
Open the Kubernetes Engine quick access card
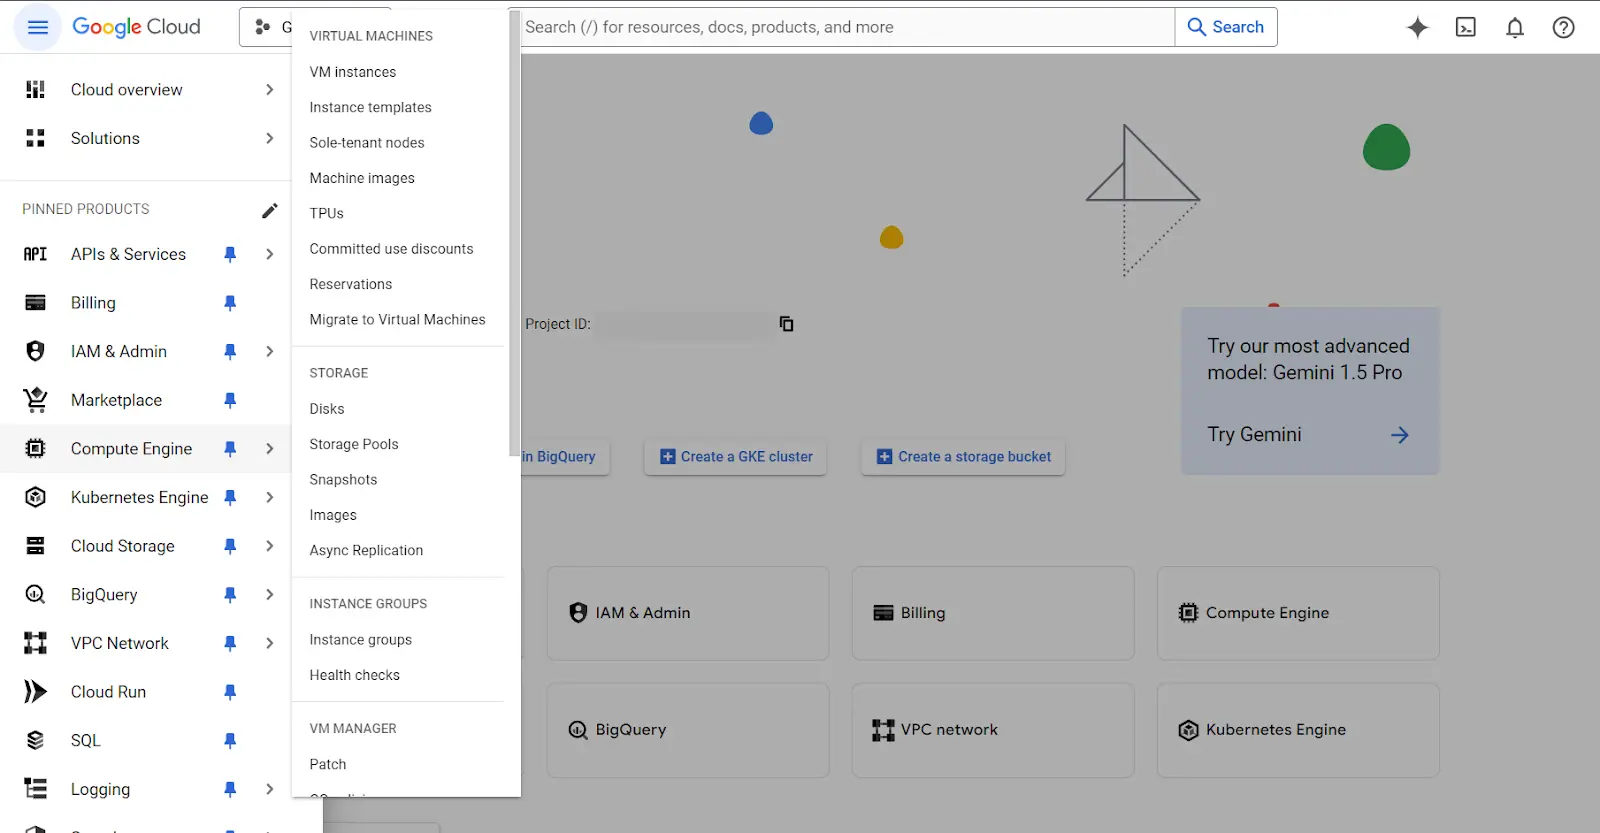[1298, 730]
